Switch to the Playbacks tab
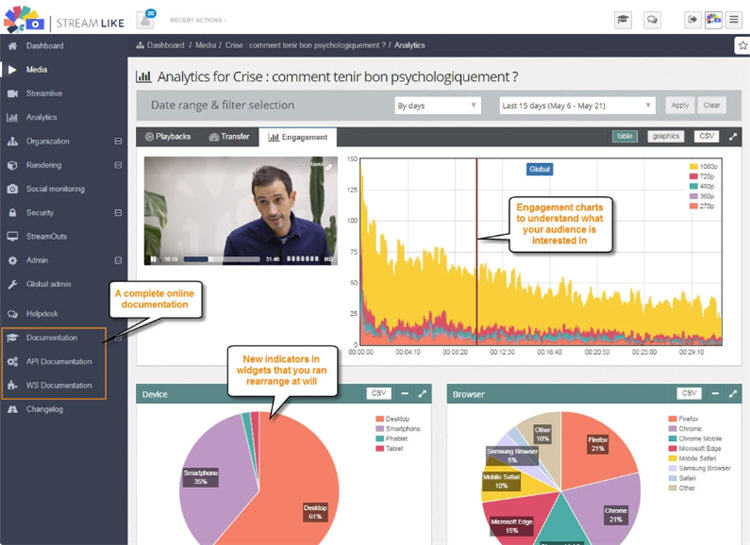Image resolution: width=750 pixels, height=545 pixels. click(167, 137)
